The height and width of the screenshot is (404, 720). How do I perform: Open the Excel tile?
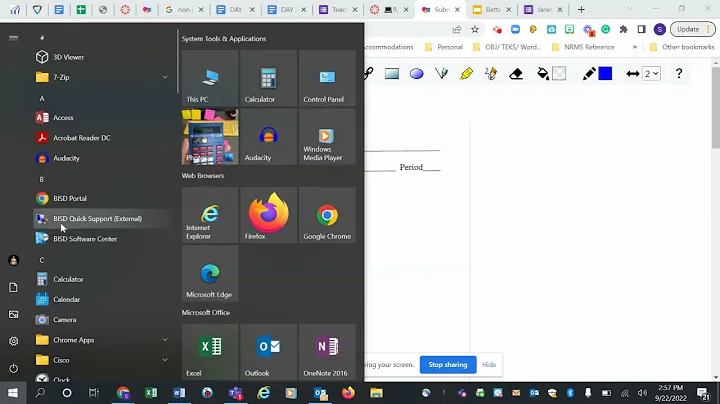click(x=210, y=352)
